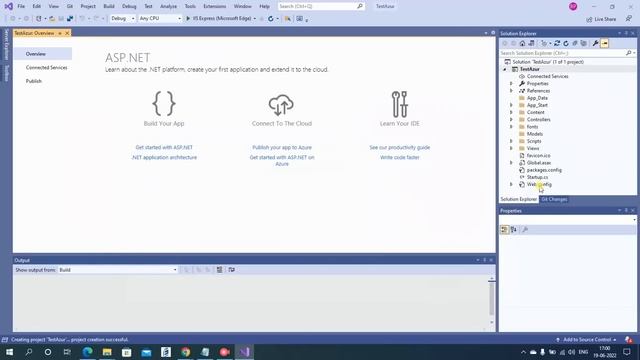Open the Any CPU platform dropdown

160,18
